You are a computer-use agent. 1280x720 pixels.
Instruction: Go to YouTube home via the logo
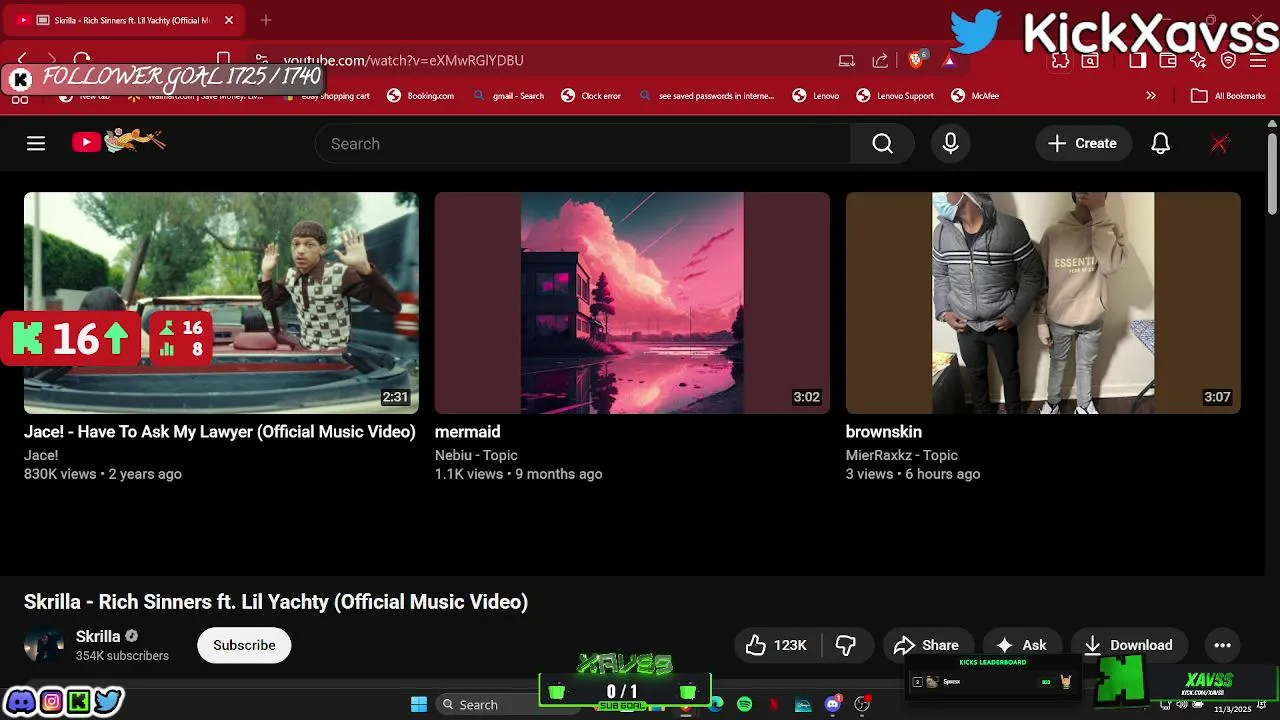(118, 142)
